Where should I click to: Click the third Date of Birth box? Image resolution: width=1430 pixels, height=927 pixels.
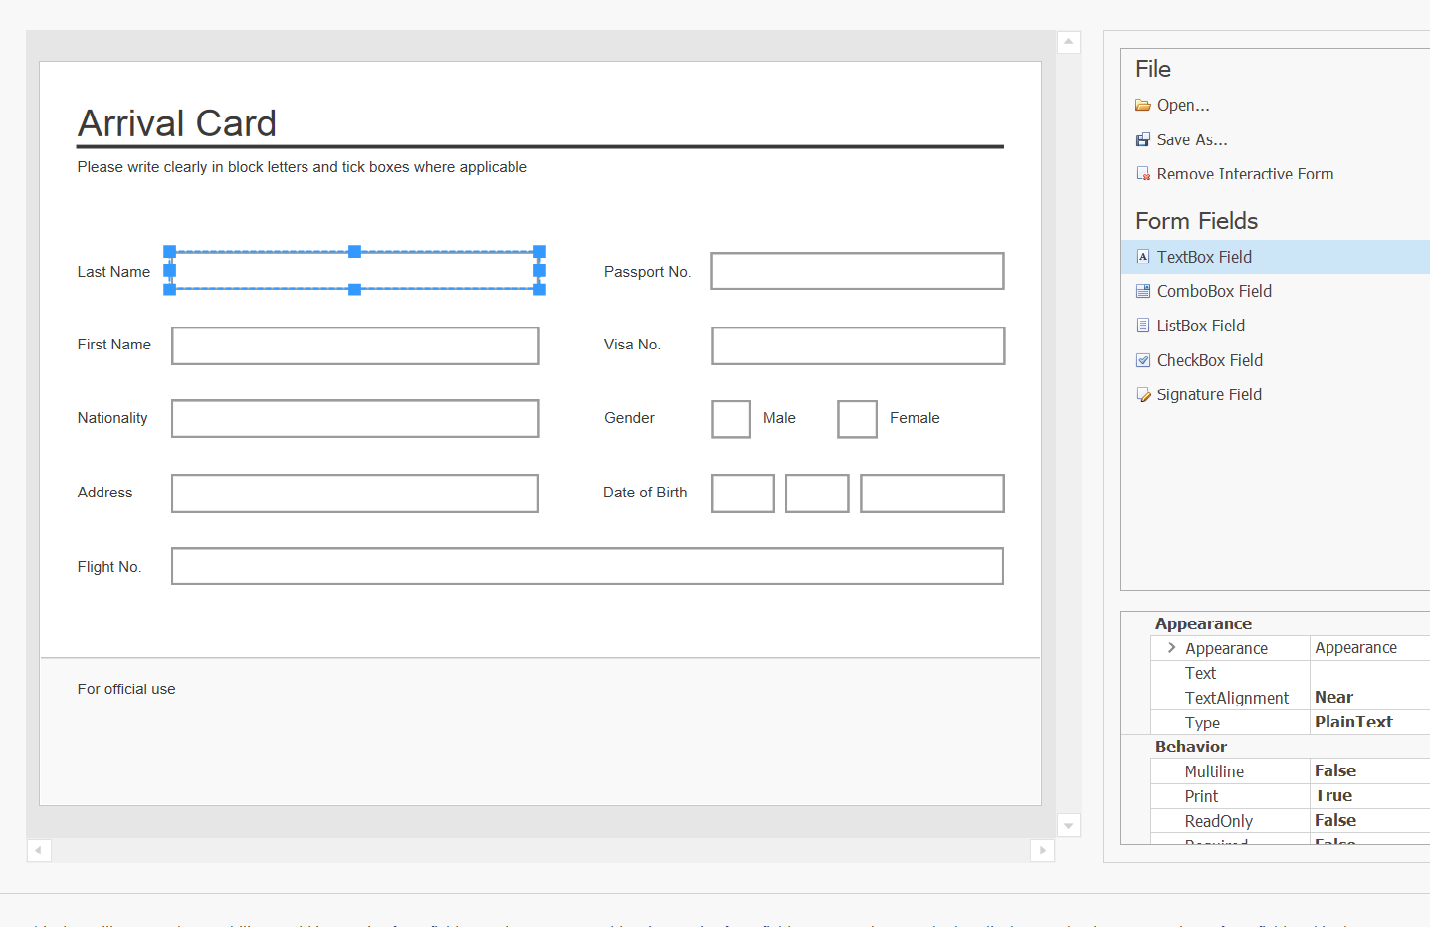tap(932, 493)
